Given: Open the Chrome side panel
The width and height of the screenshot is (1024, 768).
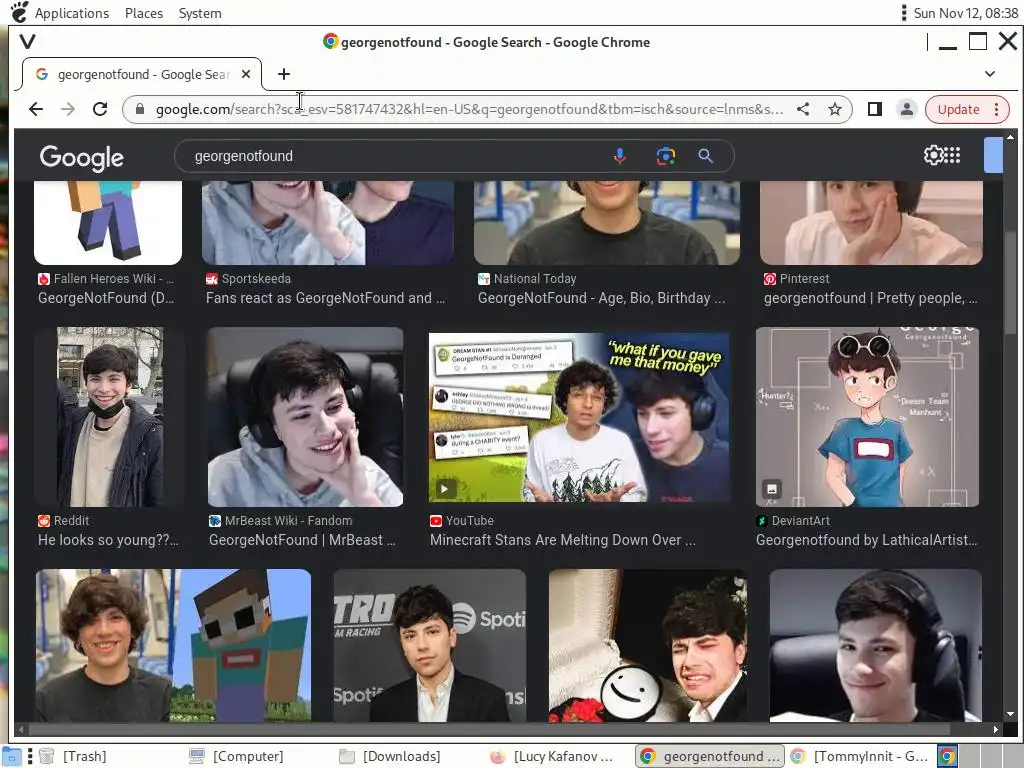Looking at the screenshot, I should 874,109.
